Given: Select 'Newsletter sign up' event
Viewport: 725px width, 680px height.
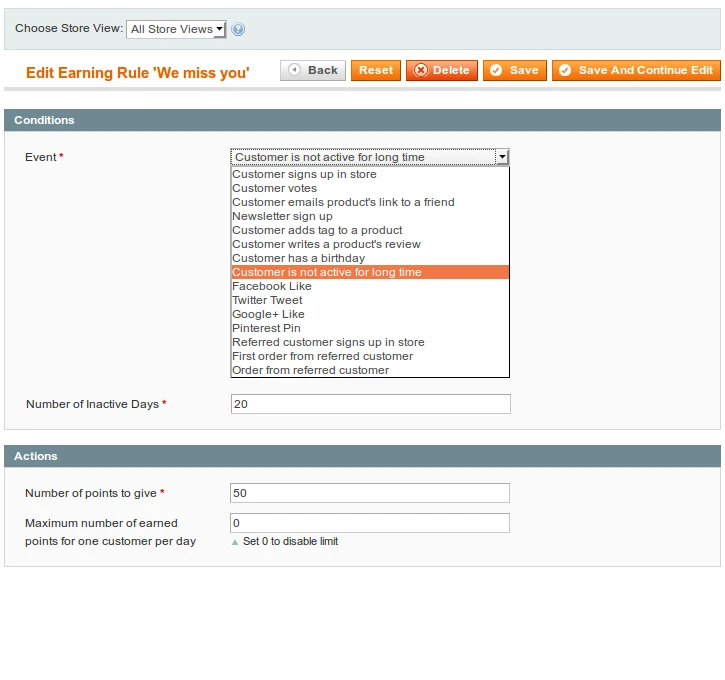Looking at the screenshot, I should [x=282, y=216].
